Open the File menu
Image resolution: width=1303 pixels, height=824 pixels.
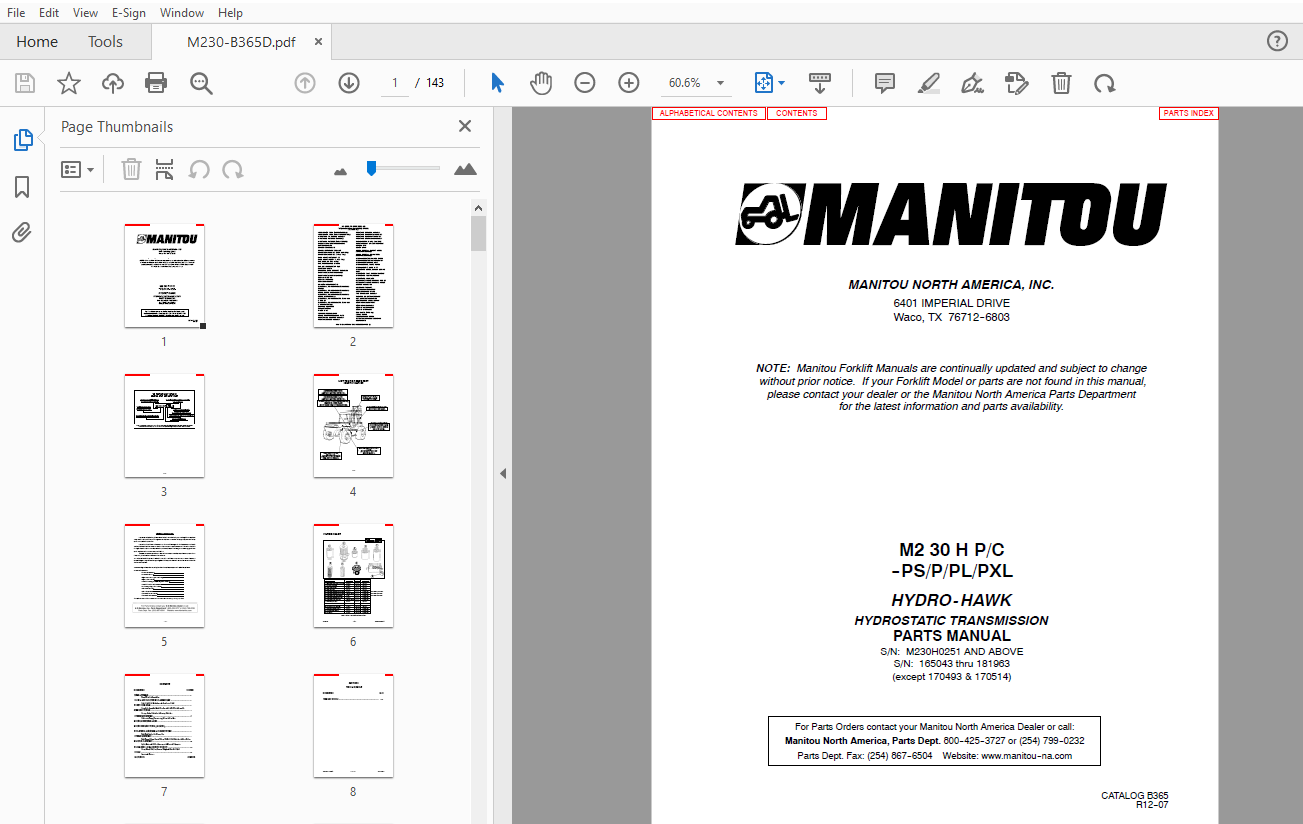[x=16, y=13]
